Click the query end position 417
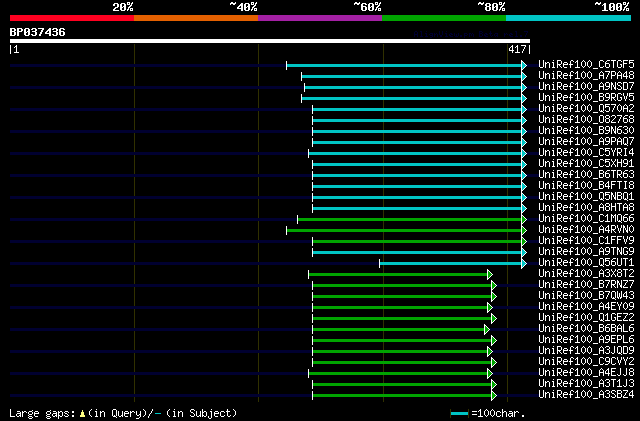Screen dimensions: 640x421 click(517, 49)
